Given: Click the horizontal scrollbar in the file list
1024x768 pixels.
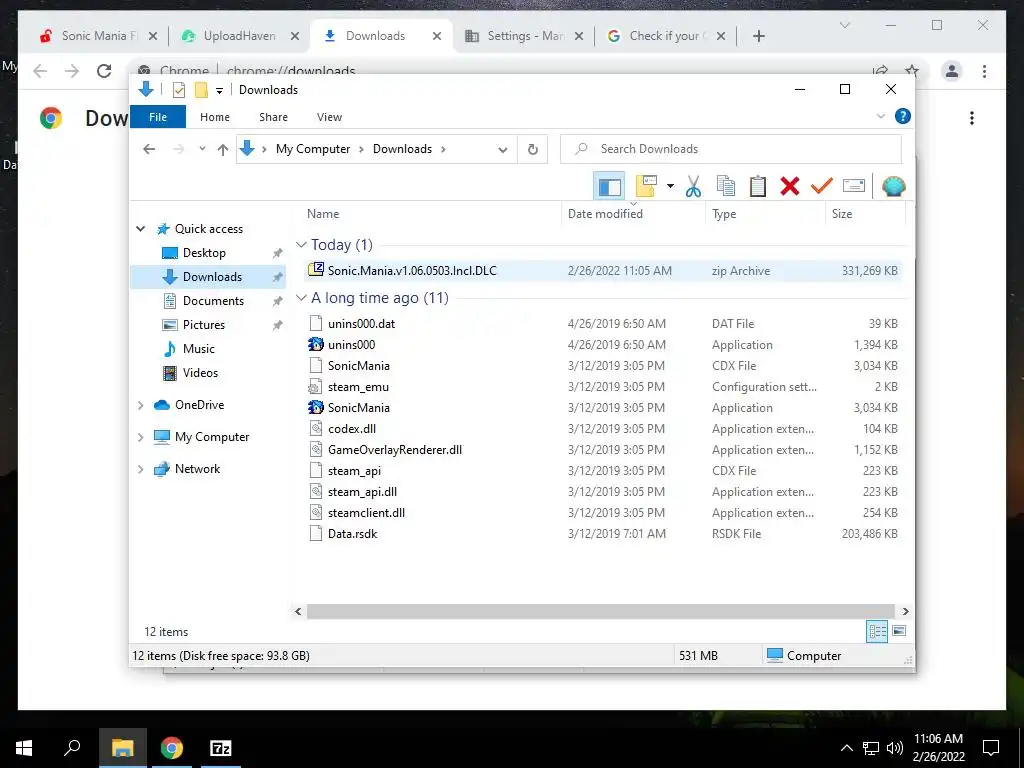Looking at the screenshot, I should (600, 611).
